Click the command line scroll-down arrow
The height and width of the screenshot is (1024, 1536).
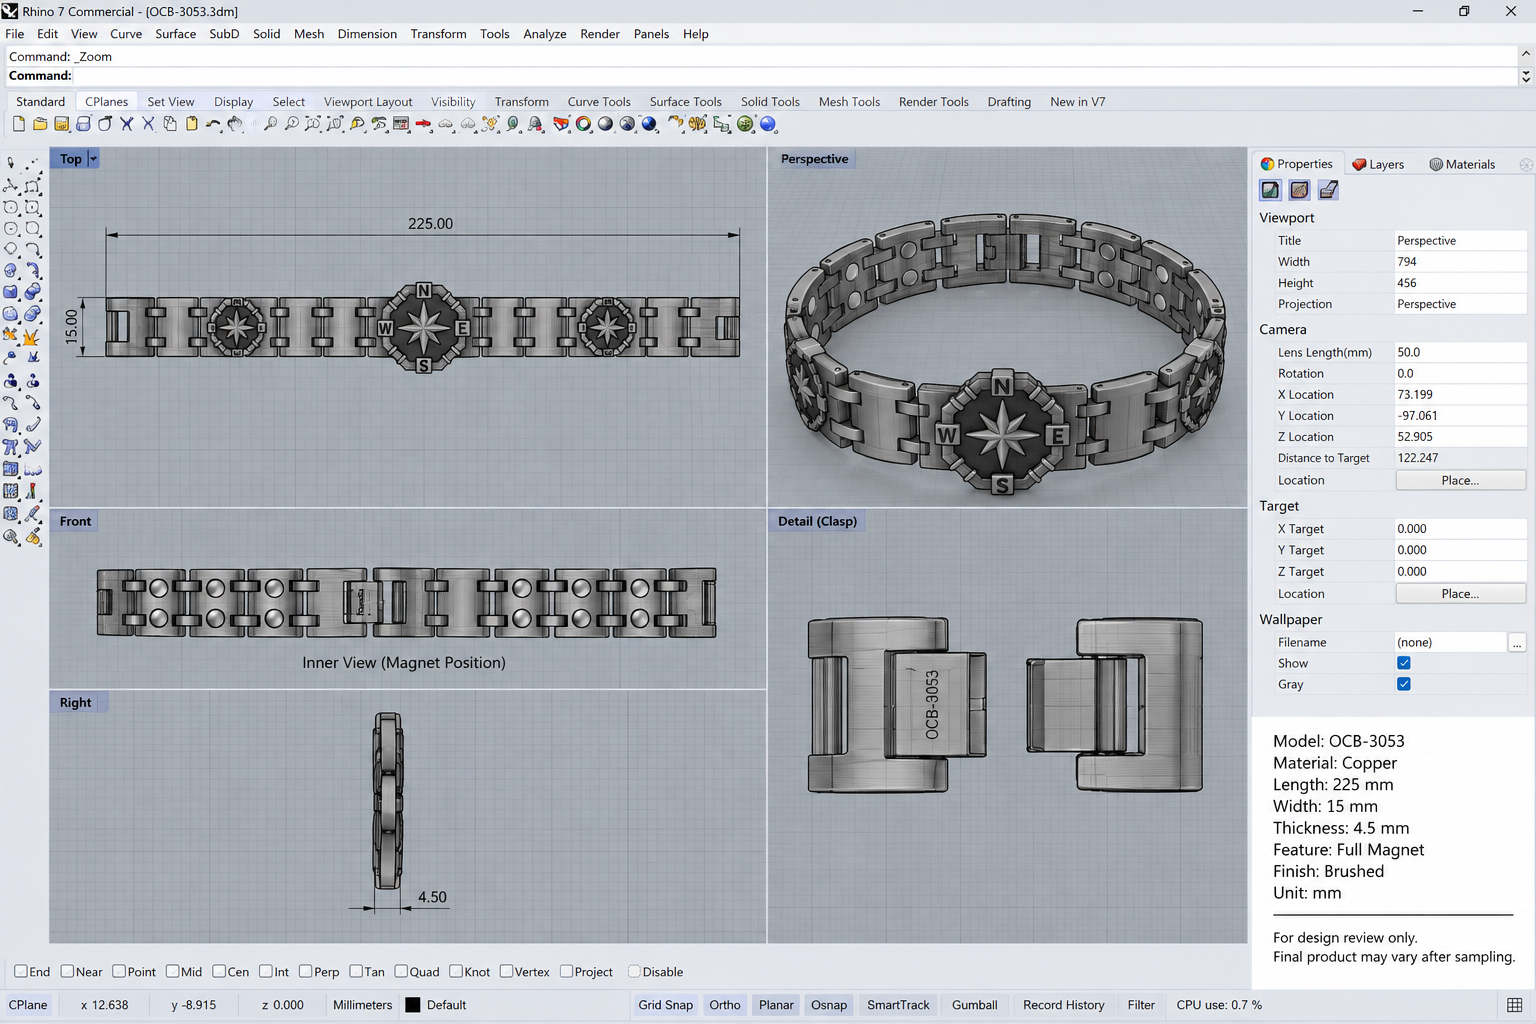pos(1526,76)
